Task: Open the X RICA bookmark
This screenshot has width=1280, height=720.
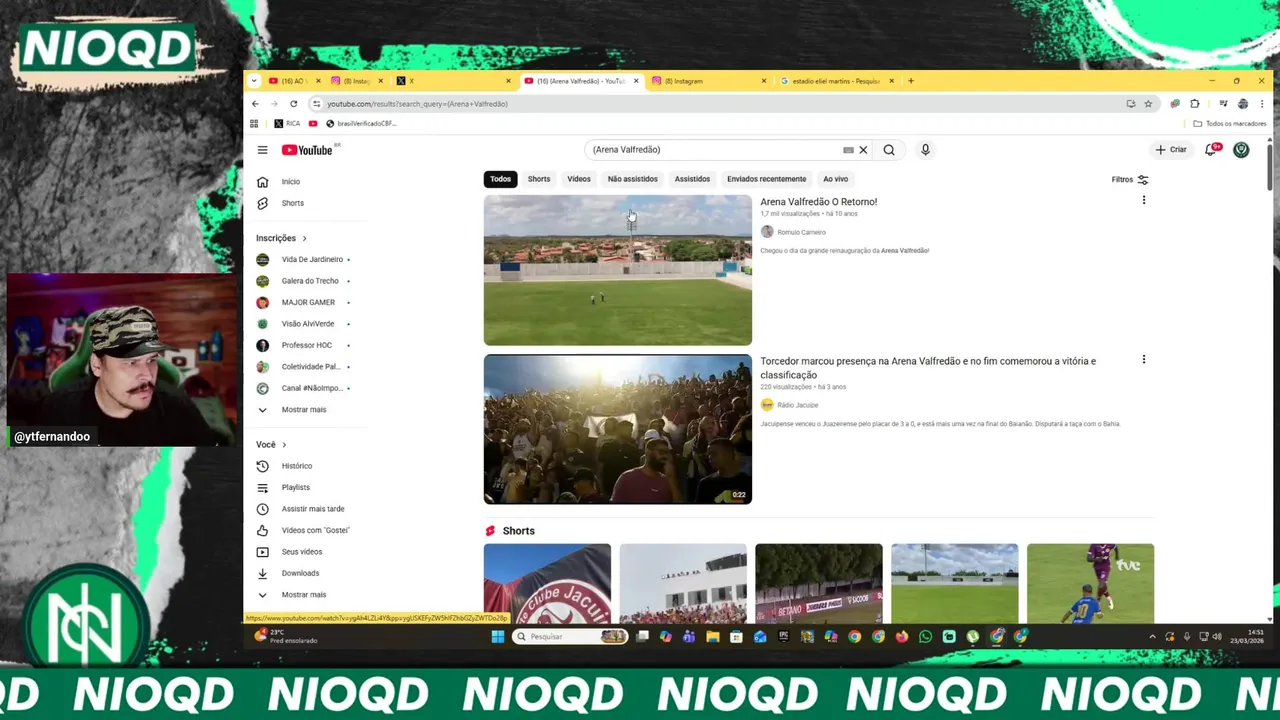Action: 287,124
